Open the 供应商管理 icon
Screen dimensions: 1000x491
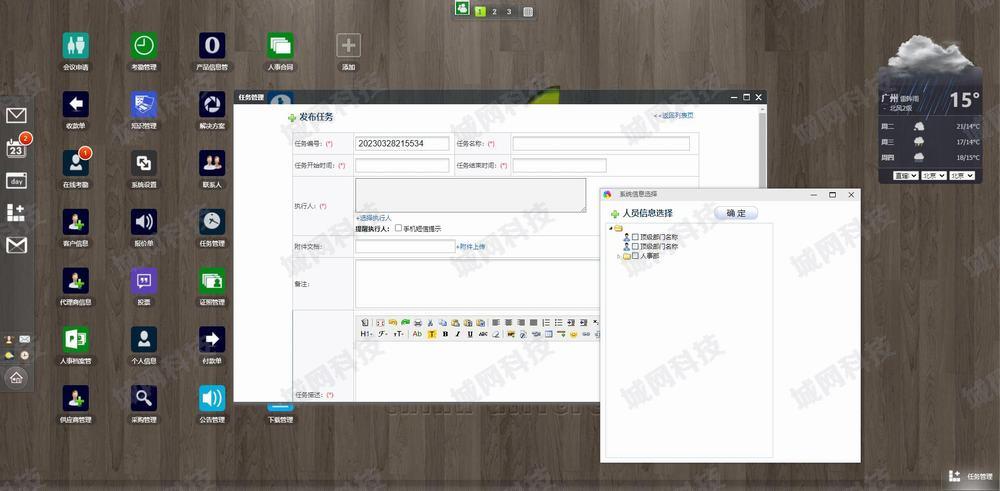75,398
